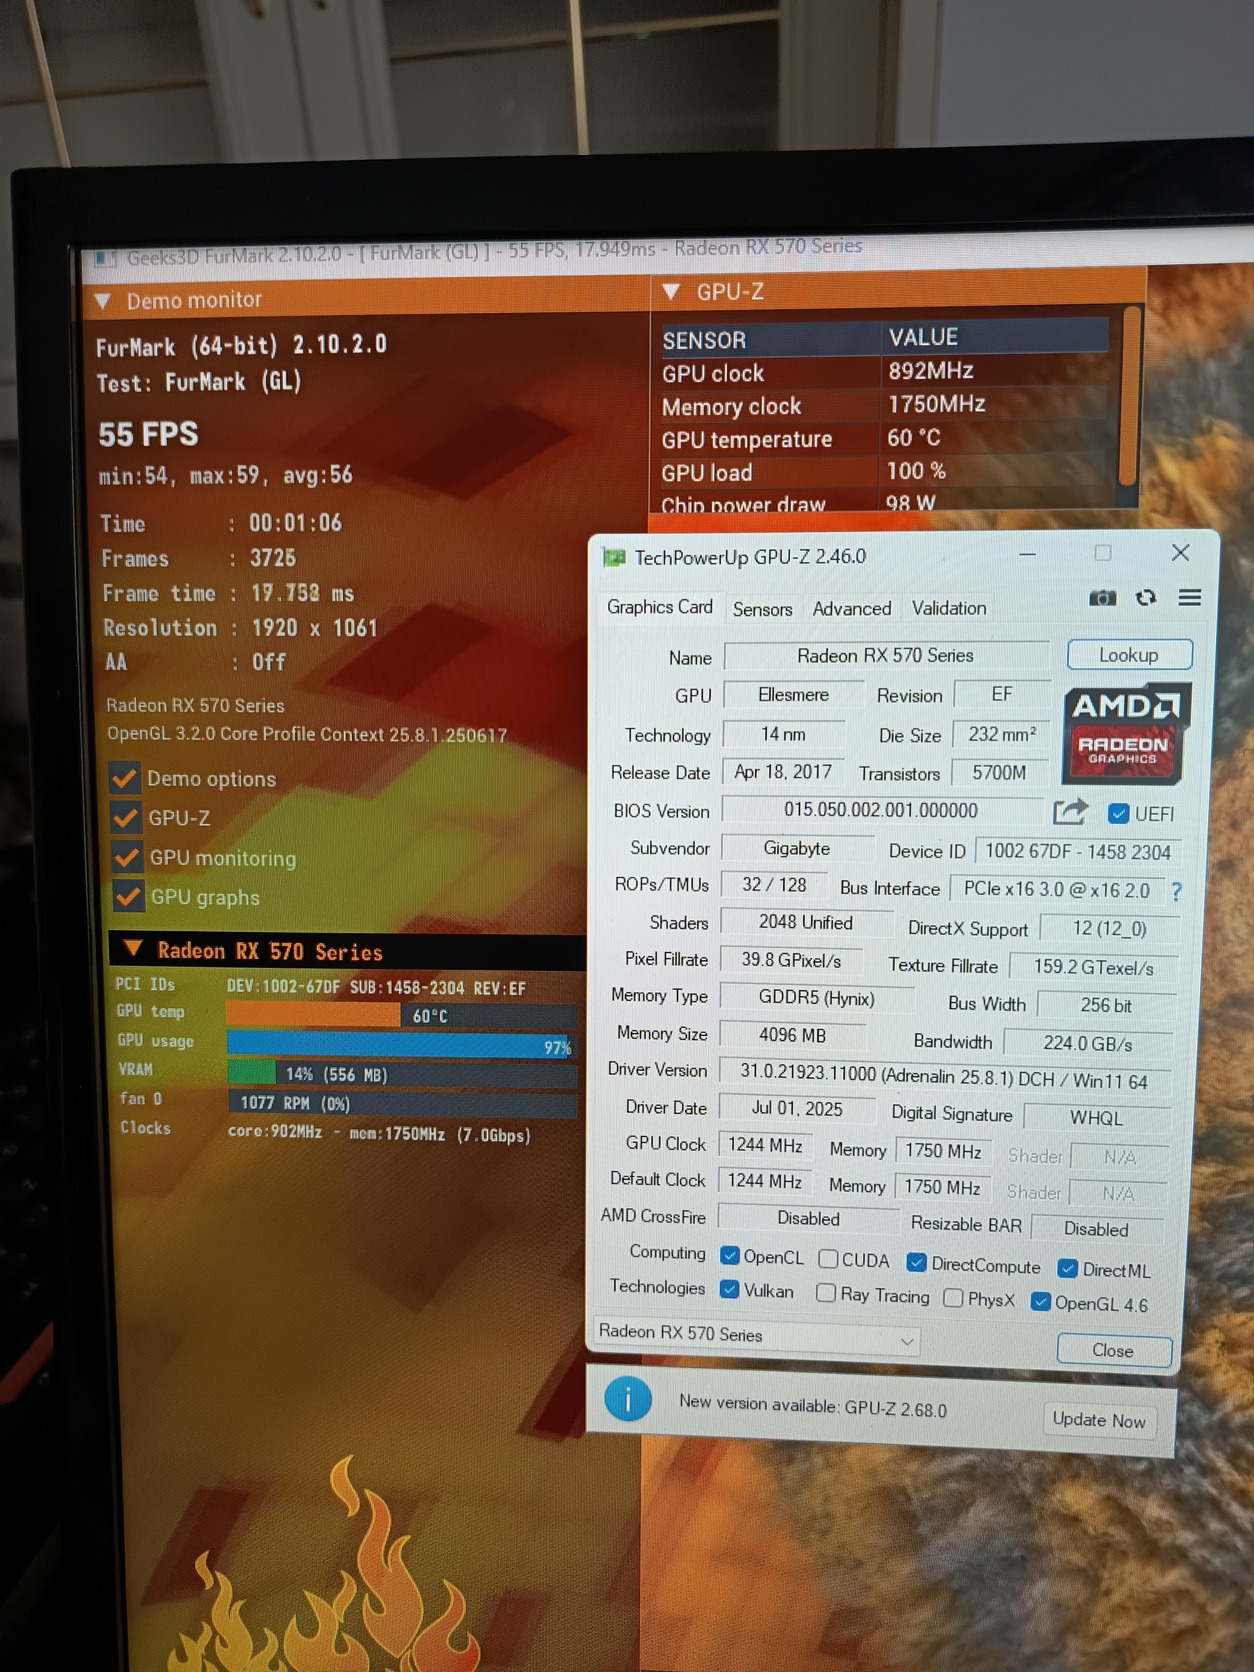
Task: Click the Memory Type GDDR5 (Hynix) field
Action: tap(816, 998)
